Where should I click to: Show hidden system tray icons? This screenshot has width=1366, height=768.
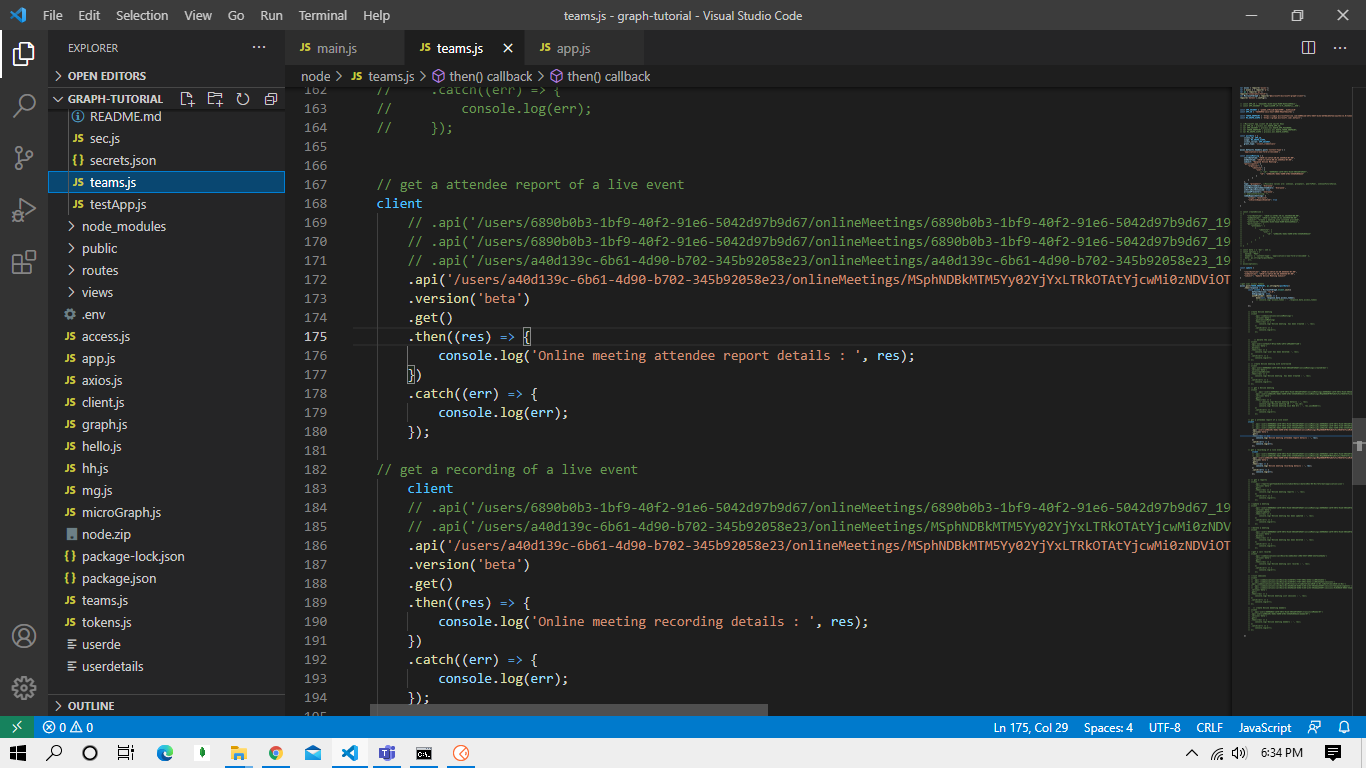(1191, 753)
